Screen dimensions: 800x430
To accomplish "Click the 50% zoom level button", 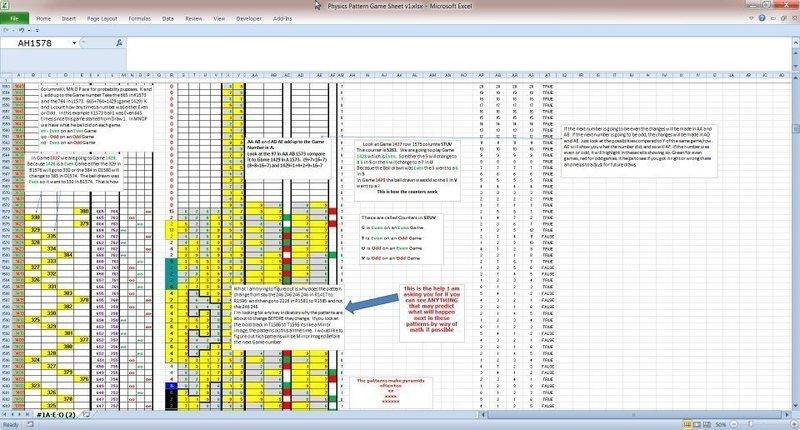I will click(720, 424).
